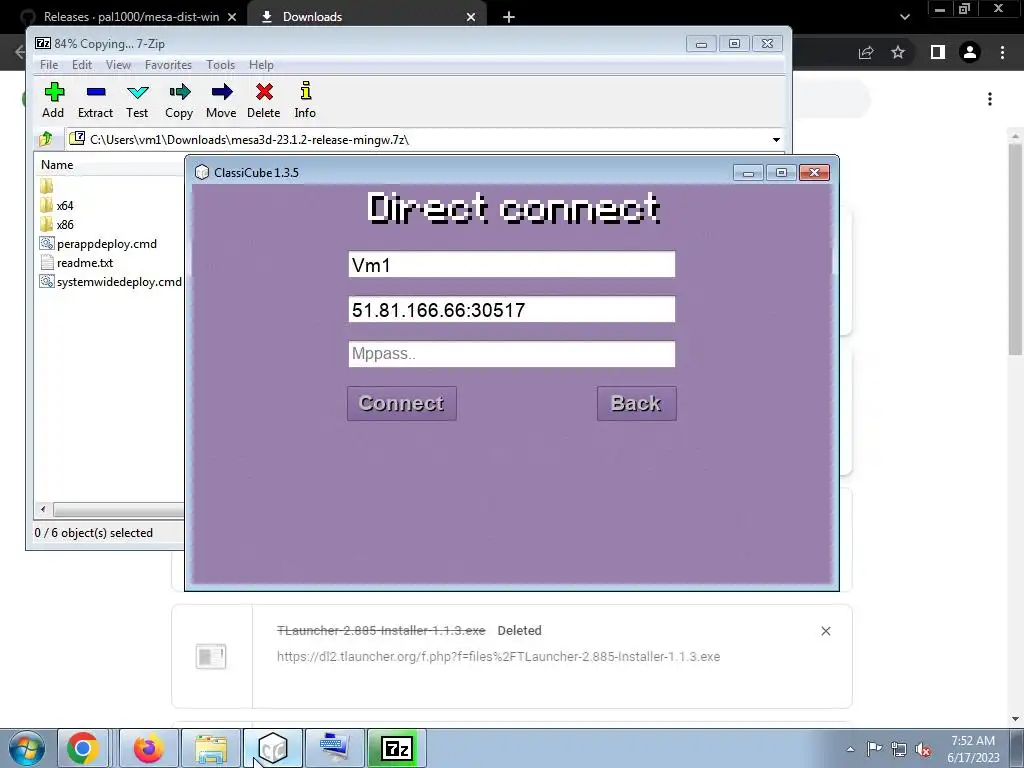The image size is (1024, 768).
Task: Open the 7-Zip File menu
Action: pos(49,65)
